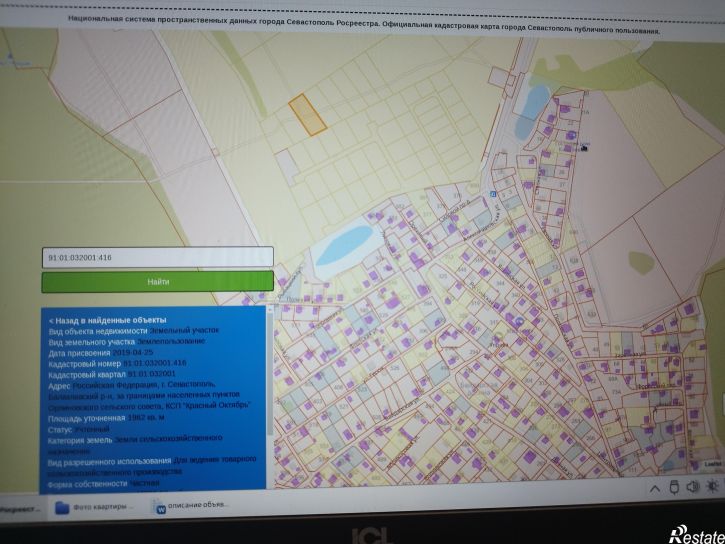Select the Кадастровый номер value in panel
Viewport: 725px width, 544px height.
(x=156, y=363)
